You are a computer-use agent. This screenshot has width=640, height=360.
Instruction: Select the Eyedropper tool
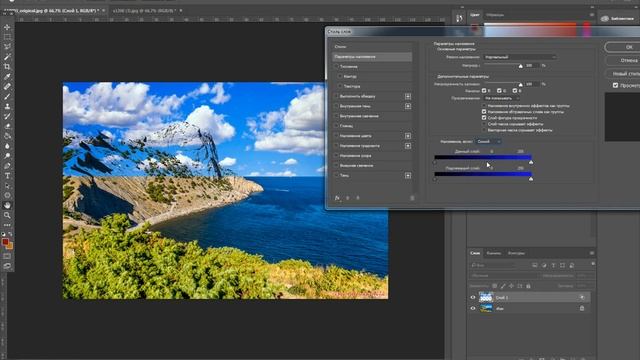click(x=7, y=76)
